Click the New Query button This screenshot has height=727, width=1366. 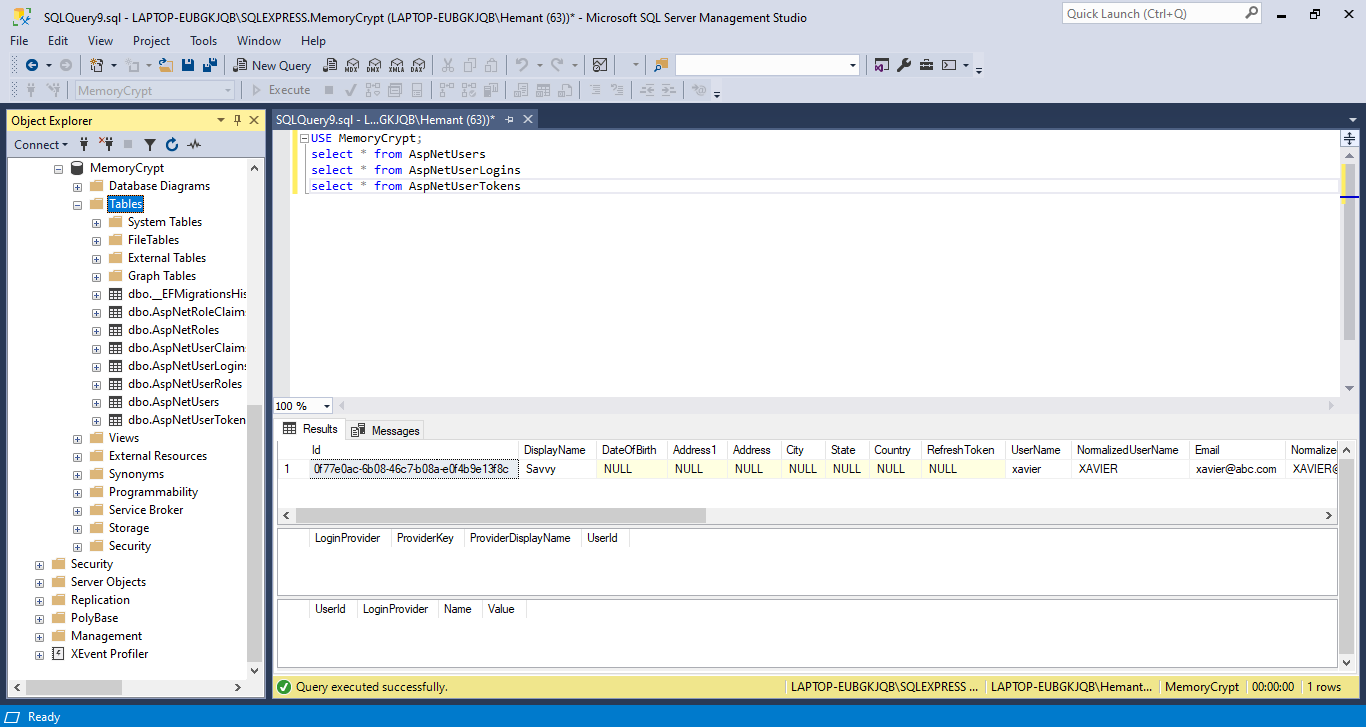[272, 65]
